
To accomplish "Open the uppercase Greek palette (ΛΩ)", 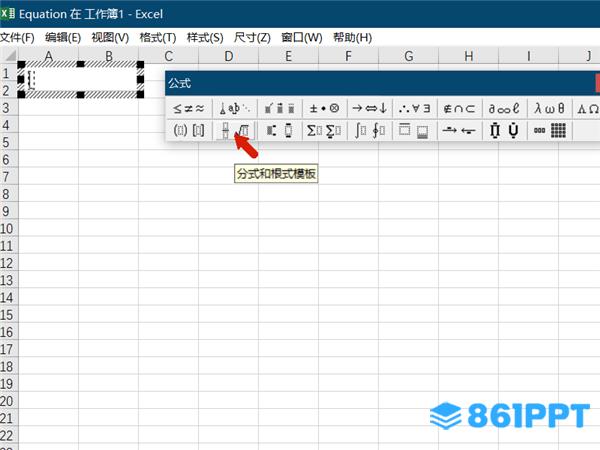I will tap(587, 109).
